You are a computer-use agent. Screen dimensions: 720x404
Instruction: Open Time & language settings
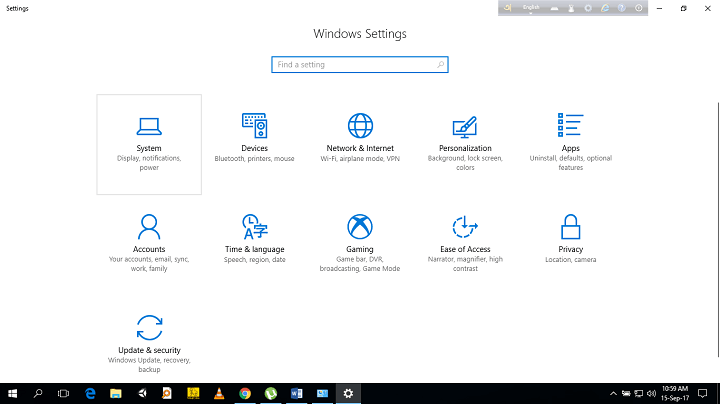pos(254,245)
